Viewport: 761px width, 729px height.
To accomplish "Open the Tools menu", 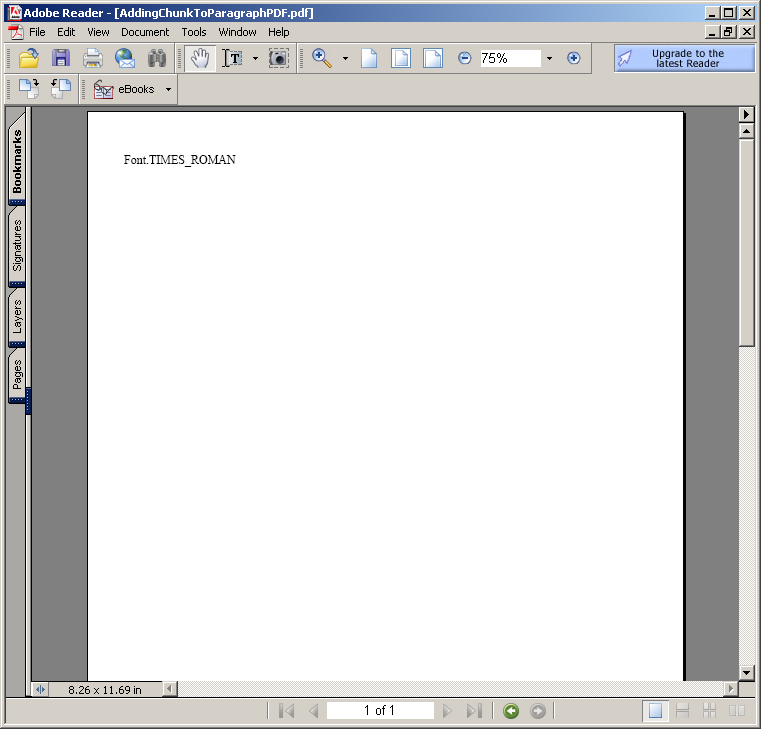I will tap(194, 32).
